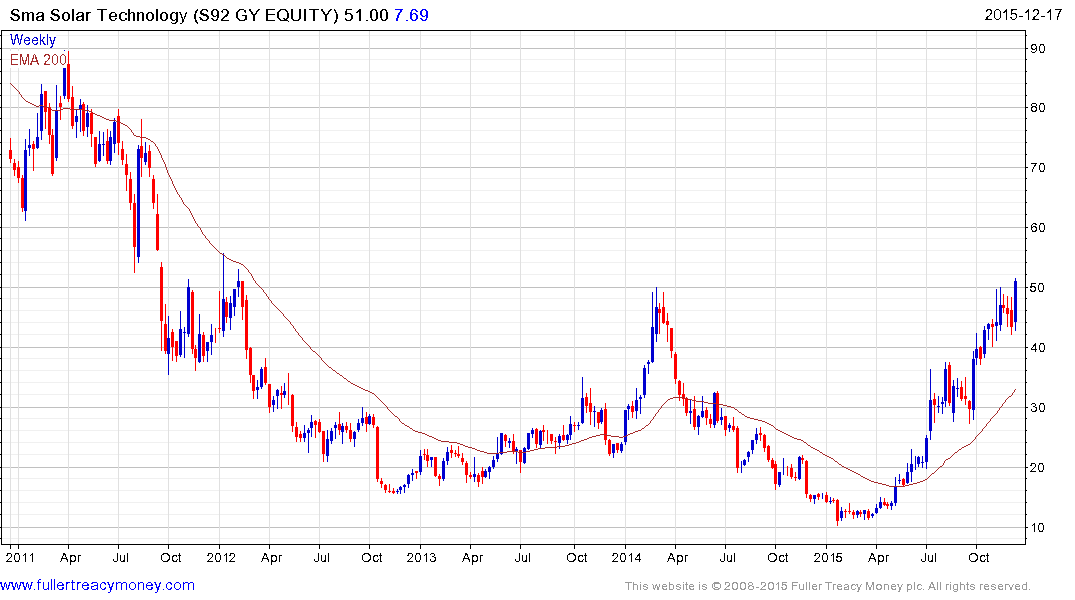Viewport: 1075px width, 600px height.
Task: Click the 90 price level on axis
Action: [x=1038, y=49]
